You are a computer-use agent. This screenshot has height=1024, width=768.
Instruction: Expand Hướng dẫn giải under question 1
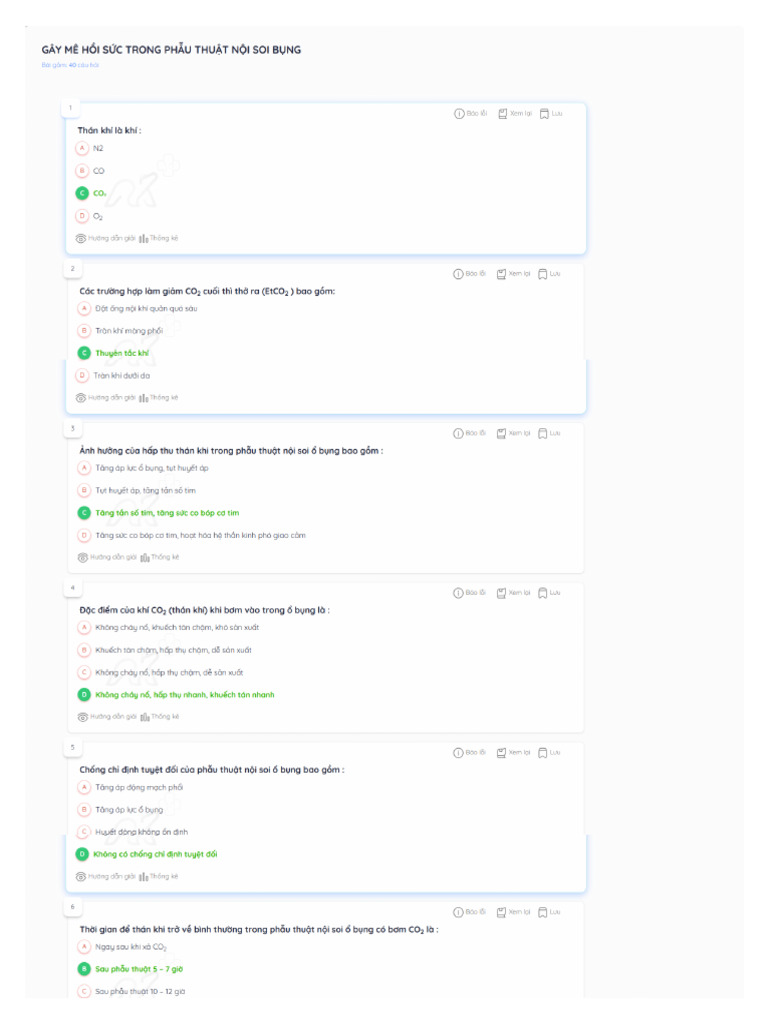coord(81,238)
